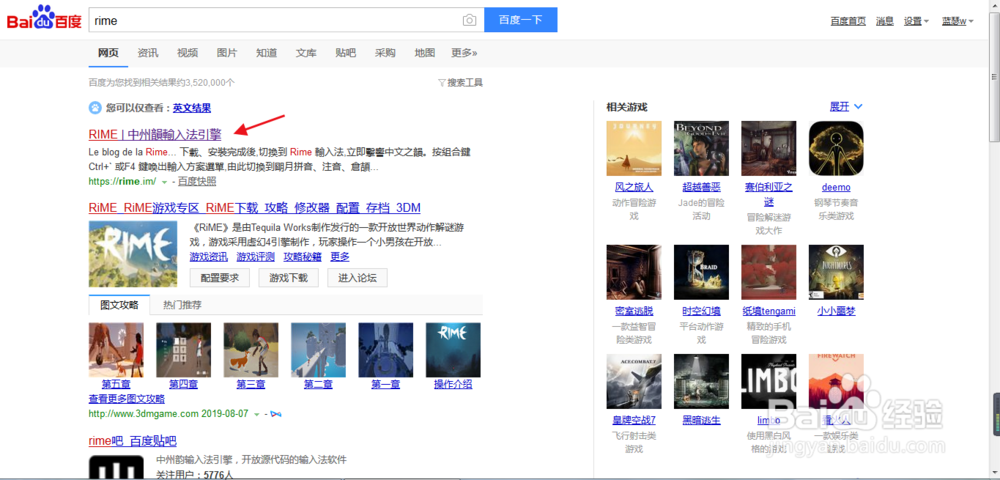Click the deemo game icon

click(836, 149)
